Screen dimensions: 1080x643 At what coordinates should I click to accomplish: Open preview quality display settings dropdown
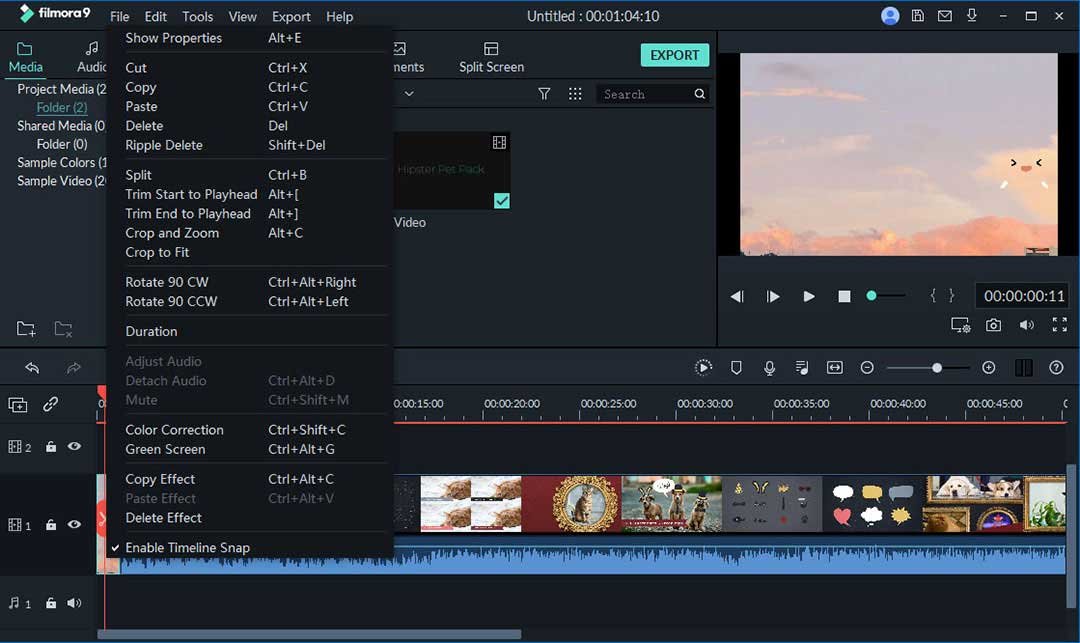(x=960, y=325)
